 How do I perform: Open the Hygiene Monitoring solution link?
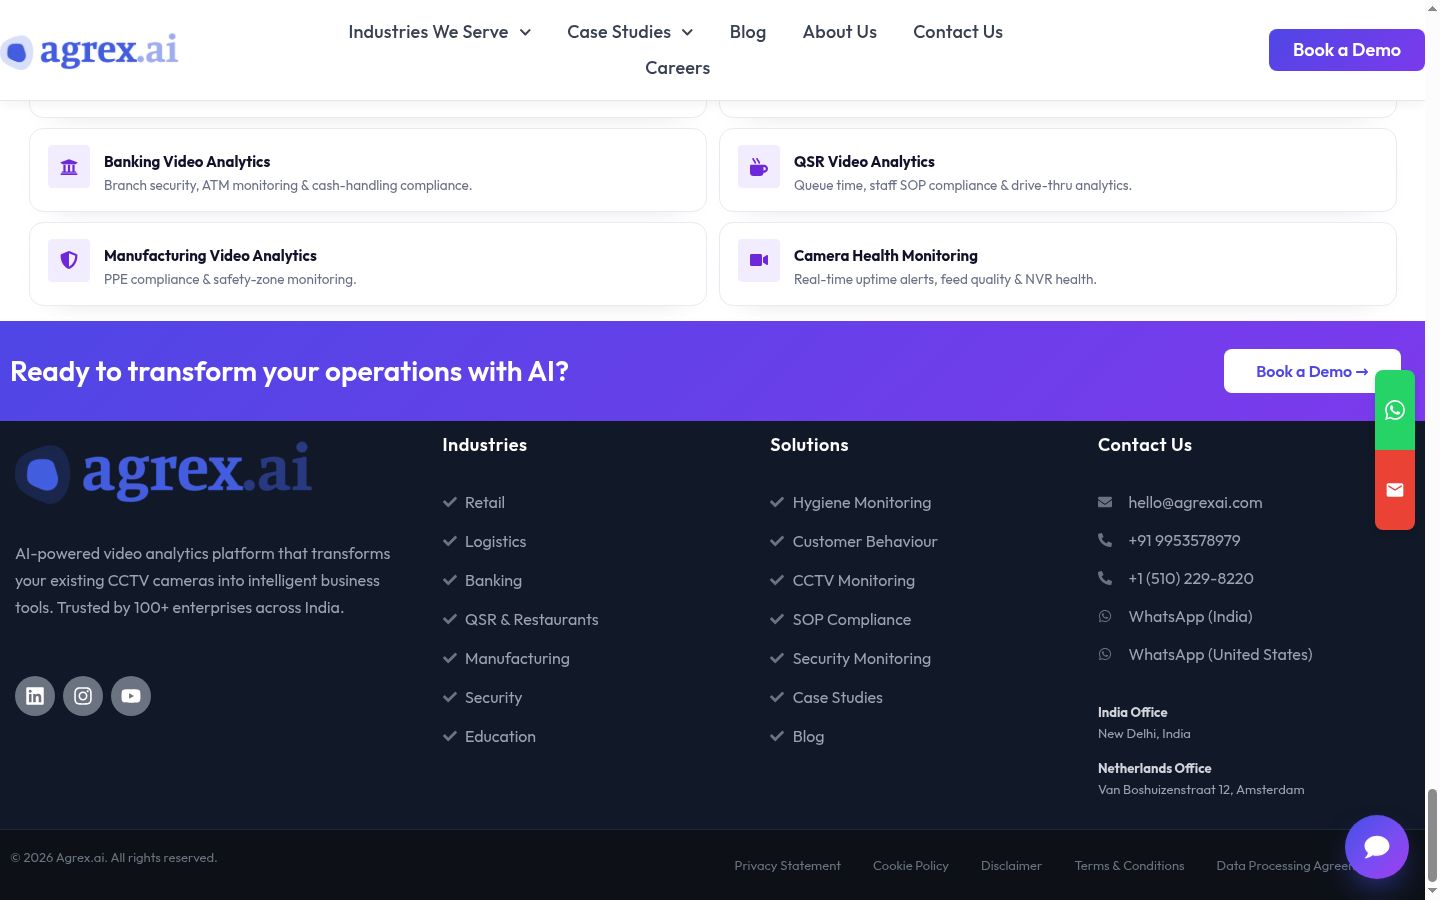point(862,503)
